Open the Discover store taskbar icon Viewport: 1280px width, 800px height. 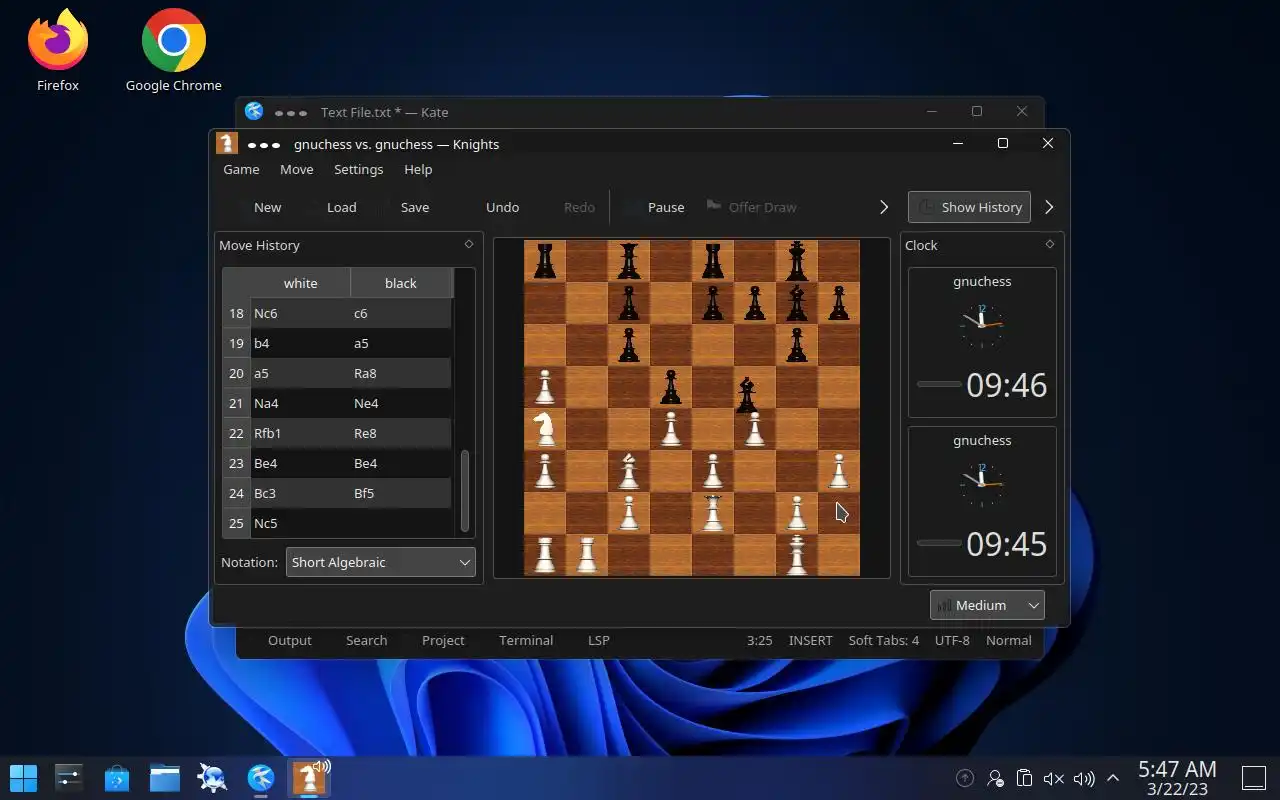[x=117, y=777]
